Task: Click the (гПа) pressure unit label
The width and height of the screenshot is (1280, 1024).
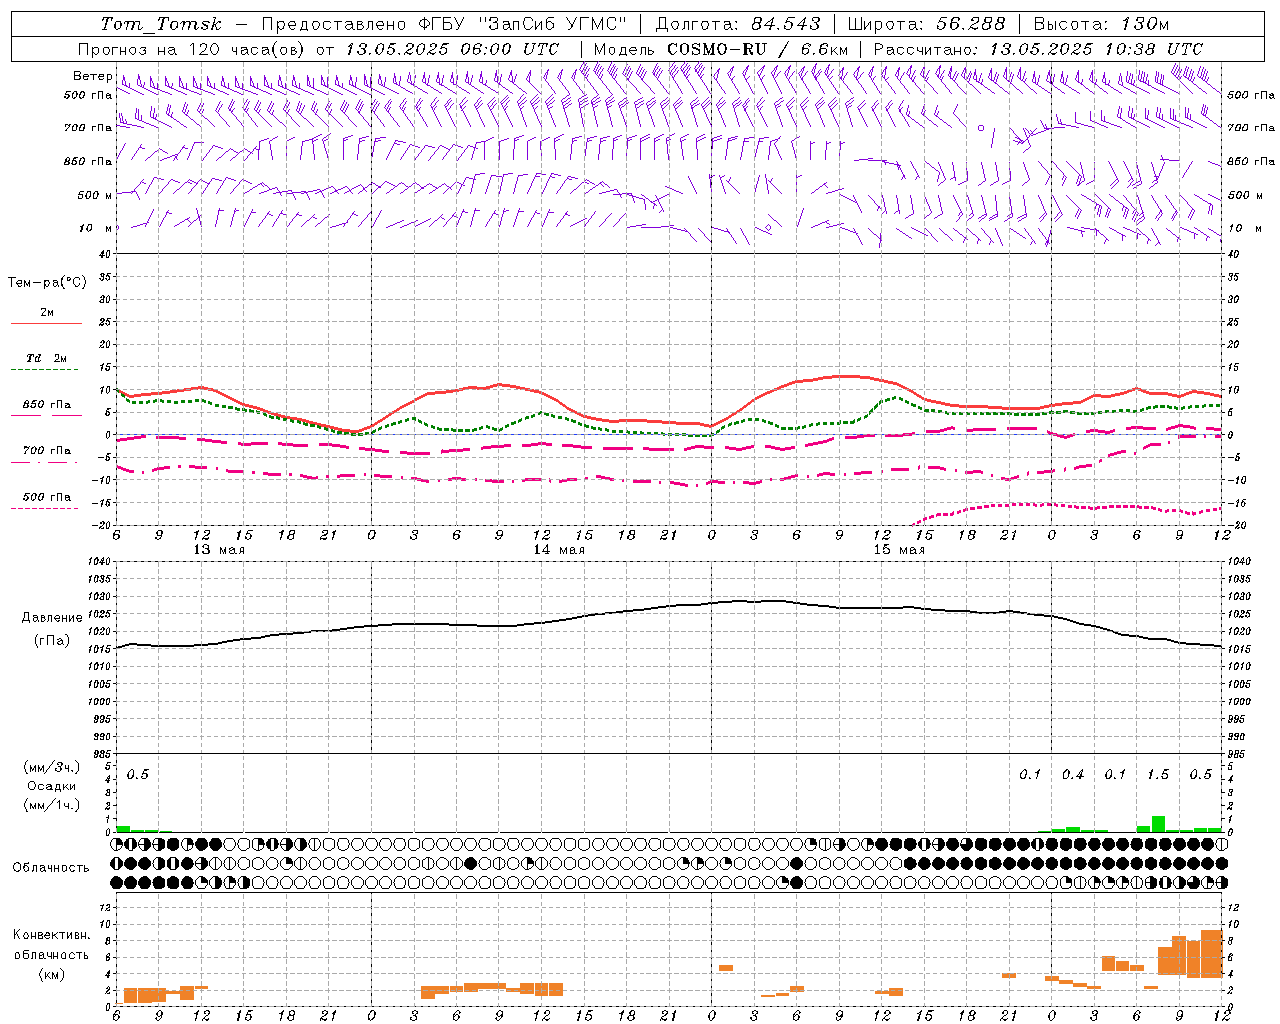Action: [x=52, y=640]
